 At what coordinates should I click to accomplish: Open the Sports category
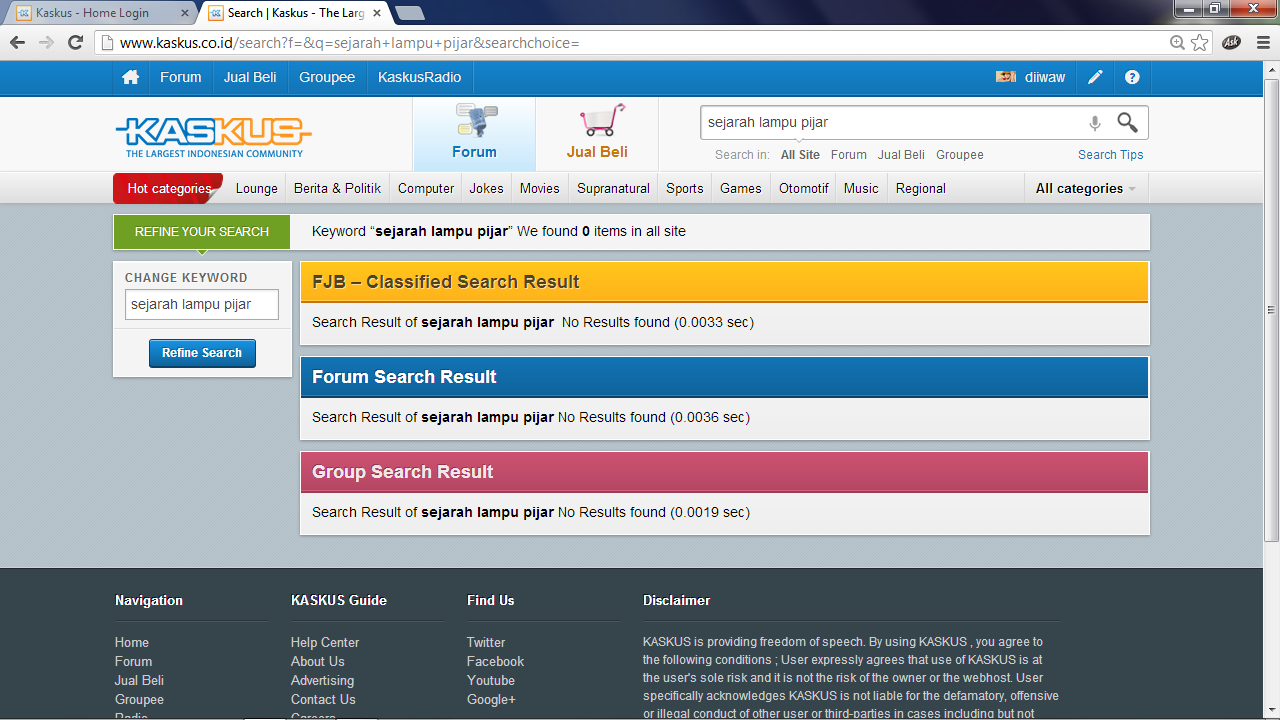[x=685, y=188]
